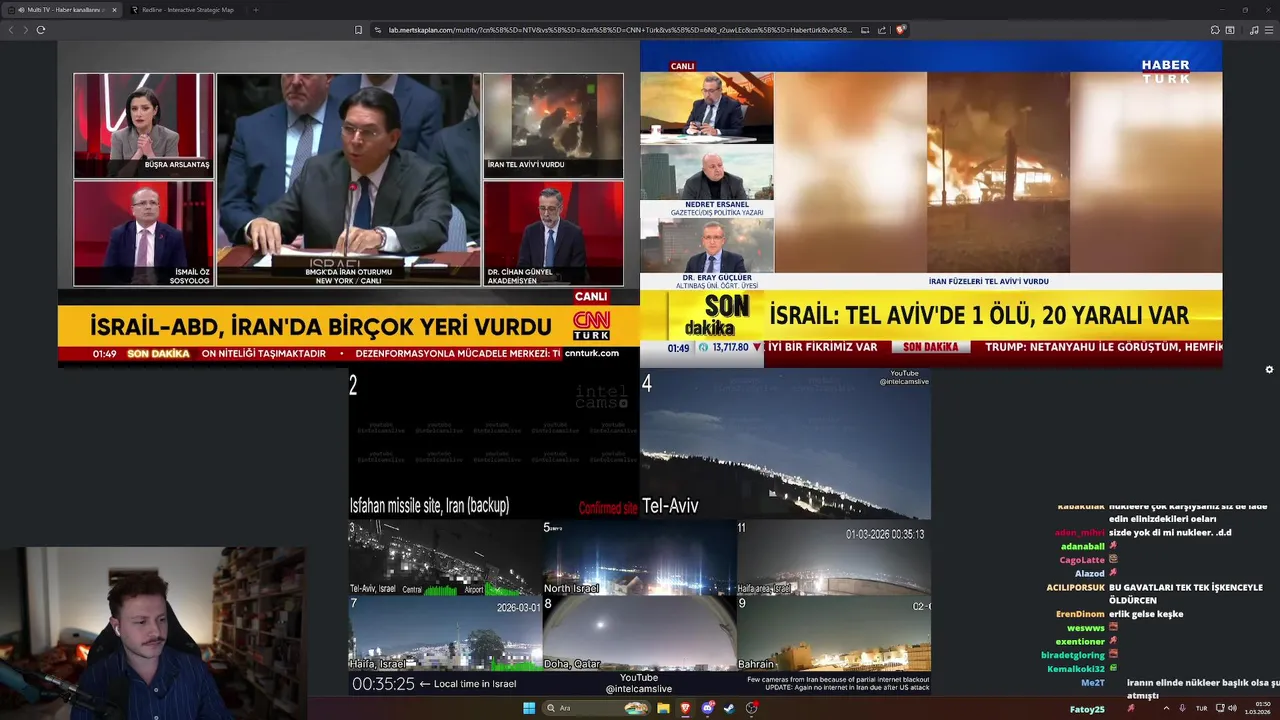Select the Haifa, Israel camera 7 feed

pos(445,633)
